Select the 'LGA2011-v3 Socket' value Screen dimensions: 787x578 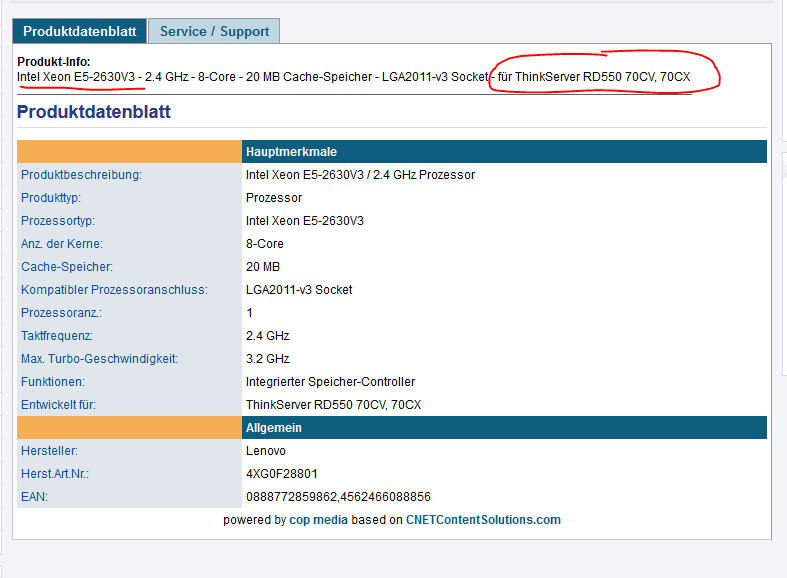[x=299, y=290]
